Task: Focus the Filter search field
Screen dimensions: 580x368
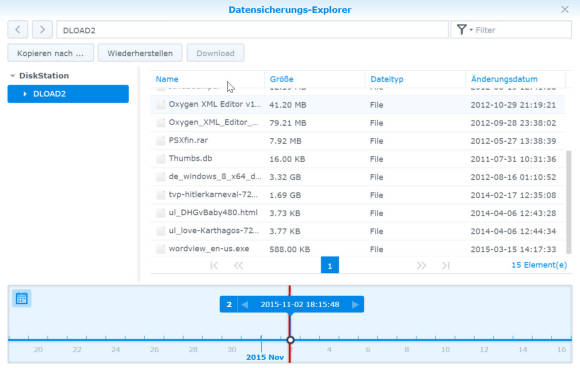Action: coord(522,30)
